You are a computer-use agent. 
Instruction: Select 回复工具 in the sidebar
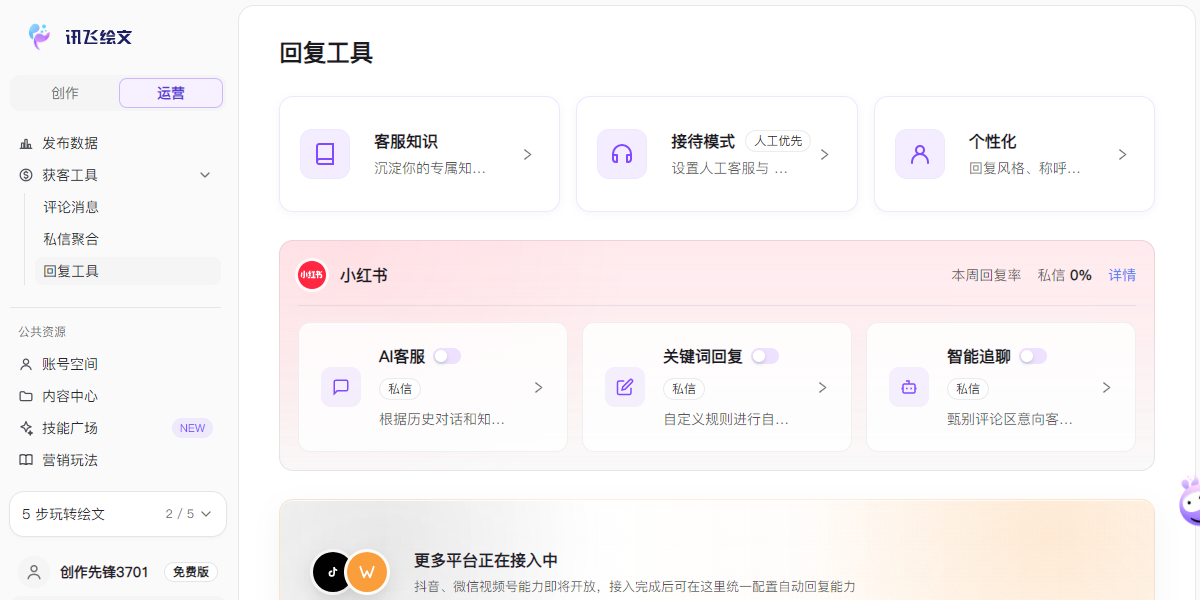129,271
